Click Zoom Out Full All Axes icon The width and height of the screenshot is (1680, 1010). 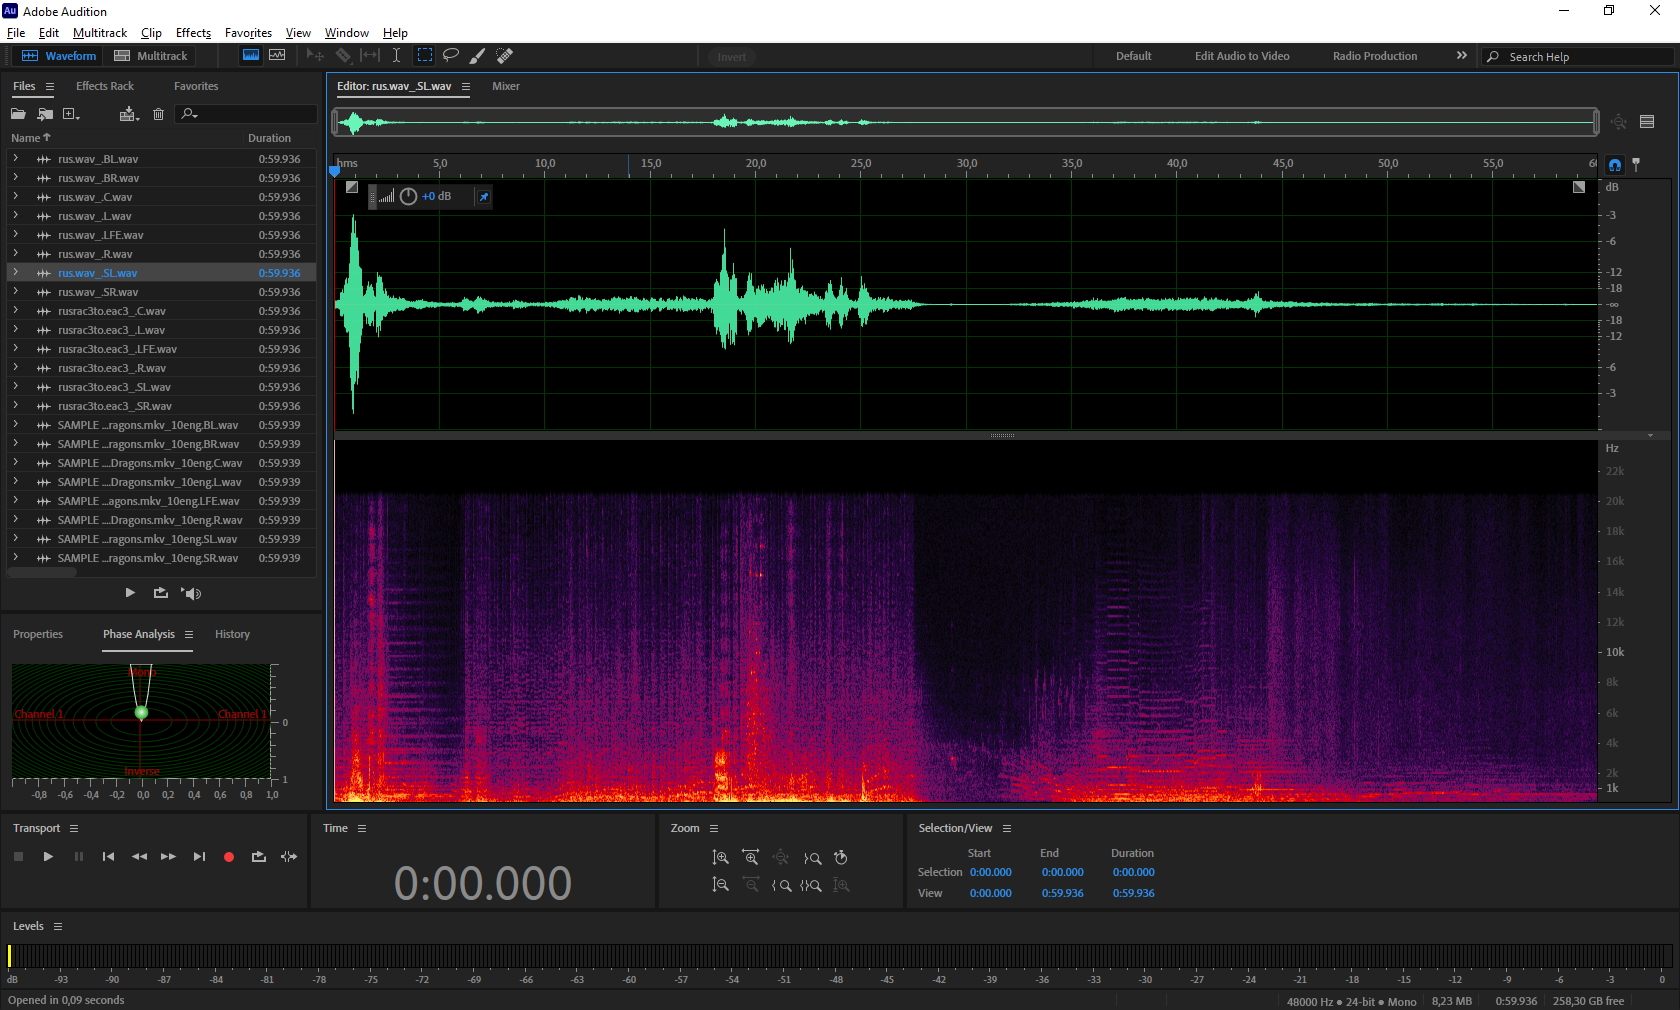click(x=781, y=857)
